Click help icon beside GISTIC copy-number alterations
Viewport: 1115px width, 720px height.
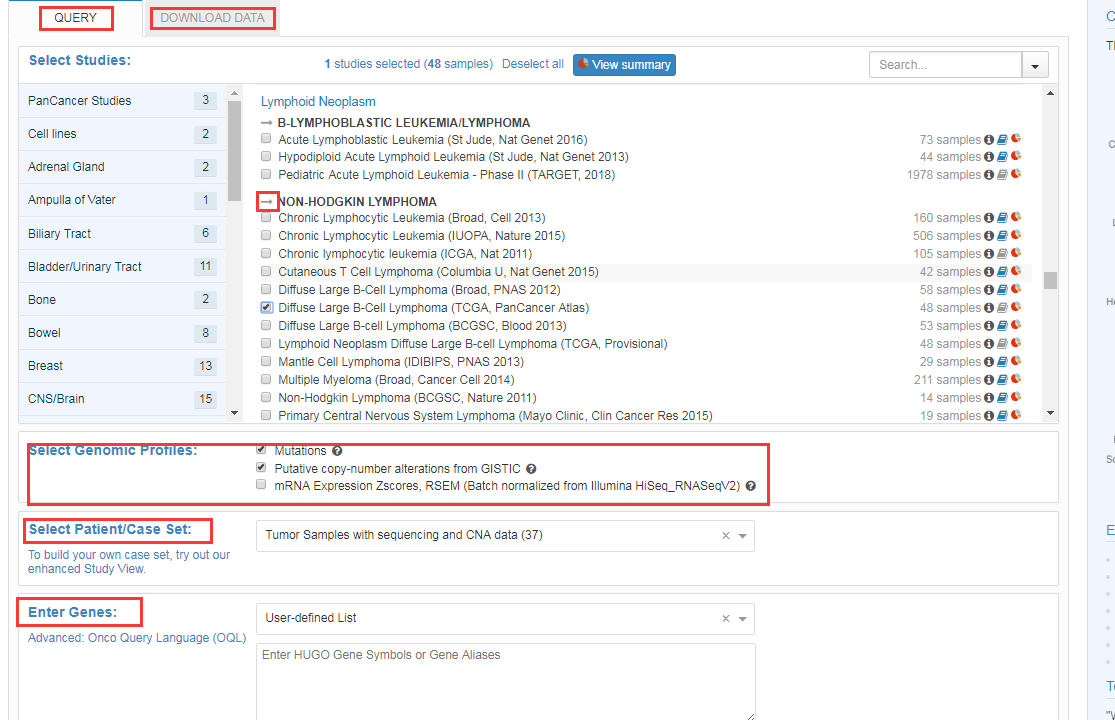(531, 469)
